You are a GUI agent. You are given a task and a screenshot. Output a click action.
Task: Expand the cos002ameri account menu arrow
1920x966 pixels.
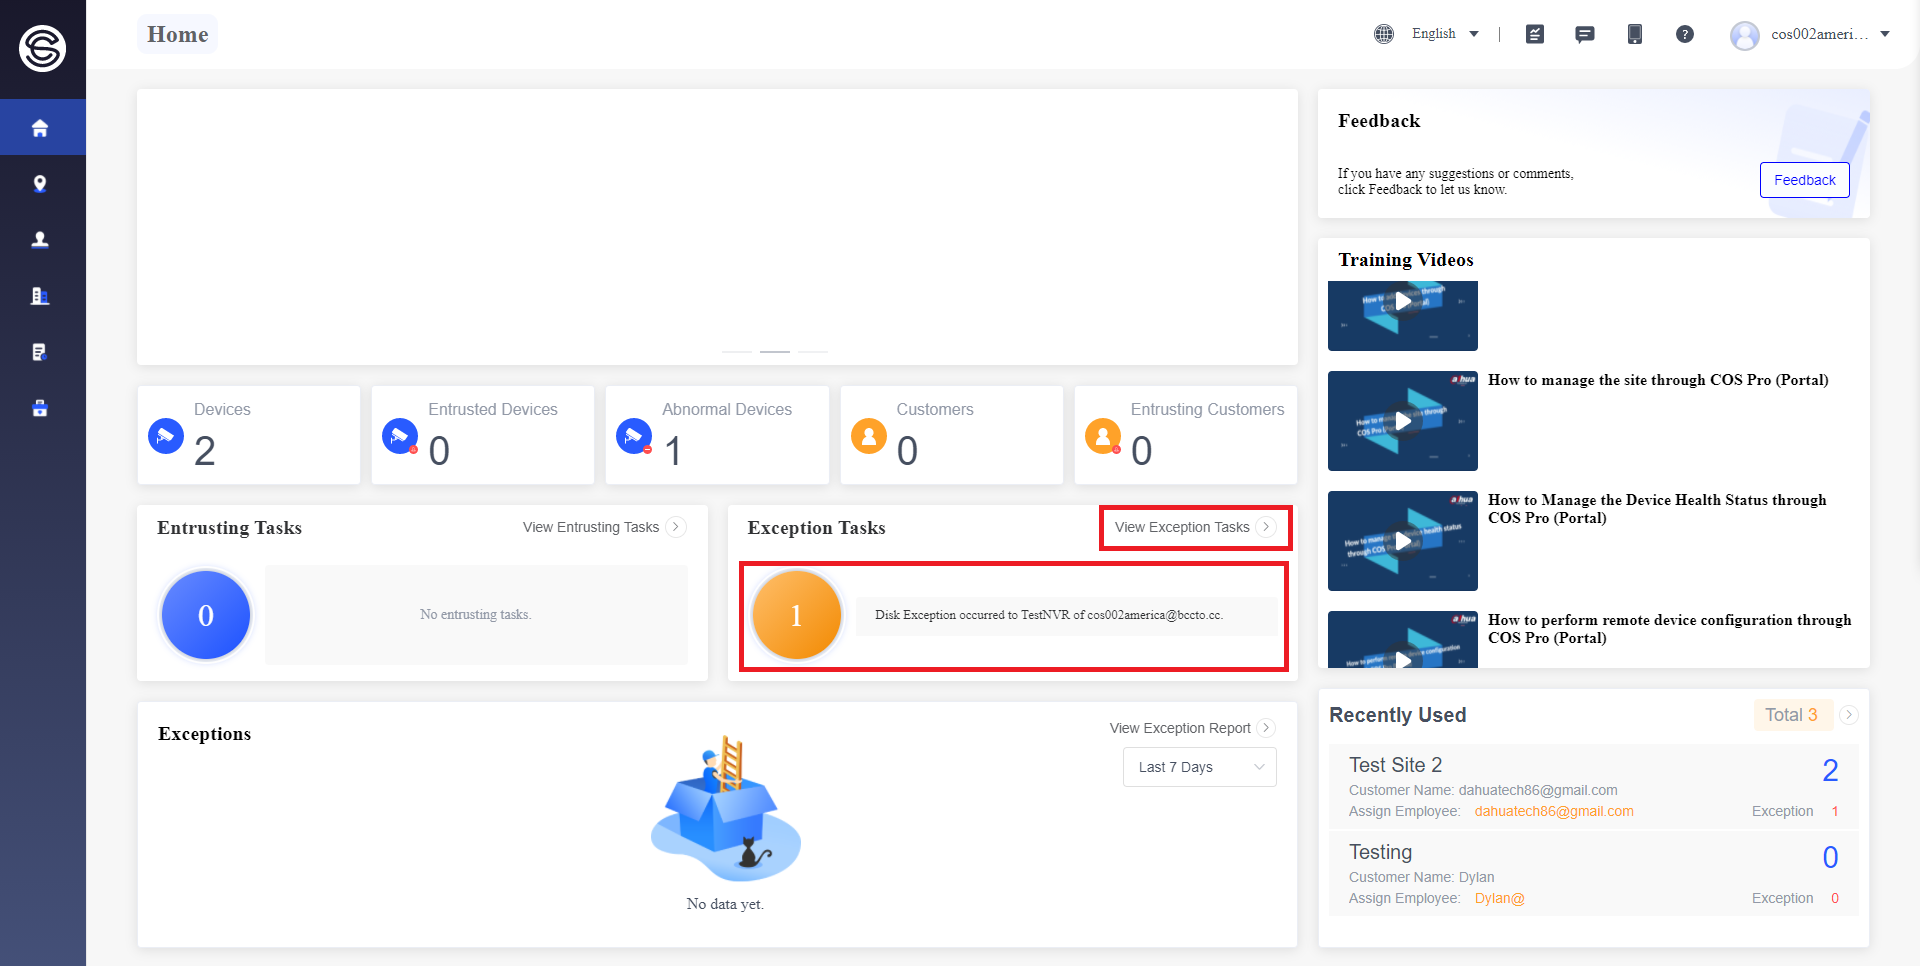pos(1885,34)
